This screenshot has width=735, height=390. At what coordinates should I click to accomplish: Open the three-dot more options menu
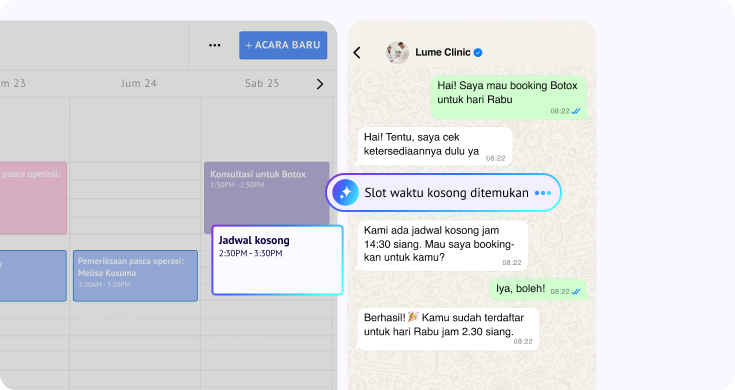(x=215, y=45)
